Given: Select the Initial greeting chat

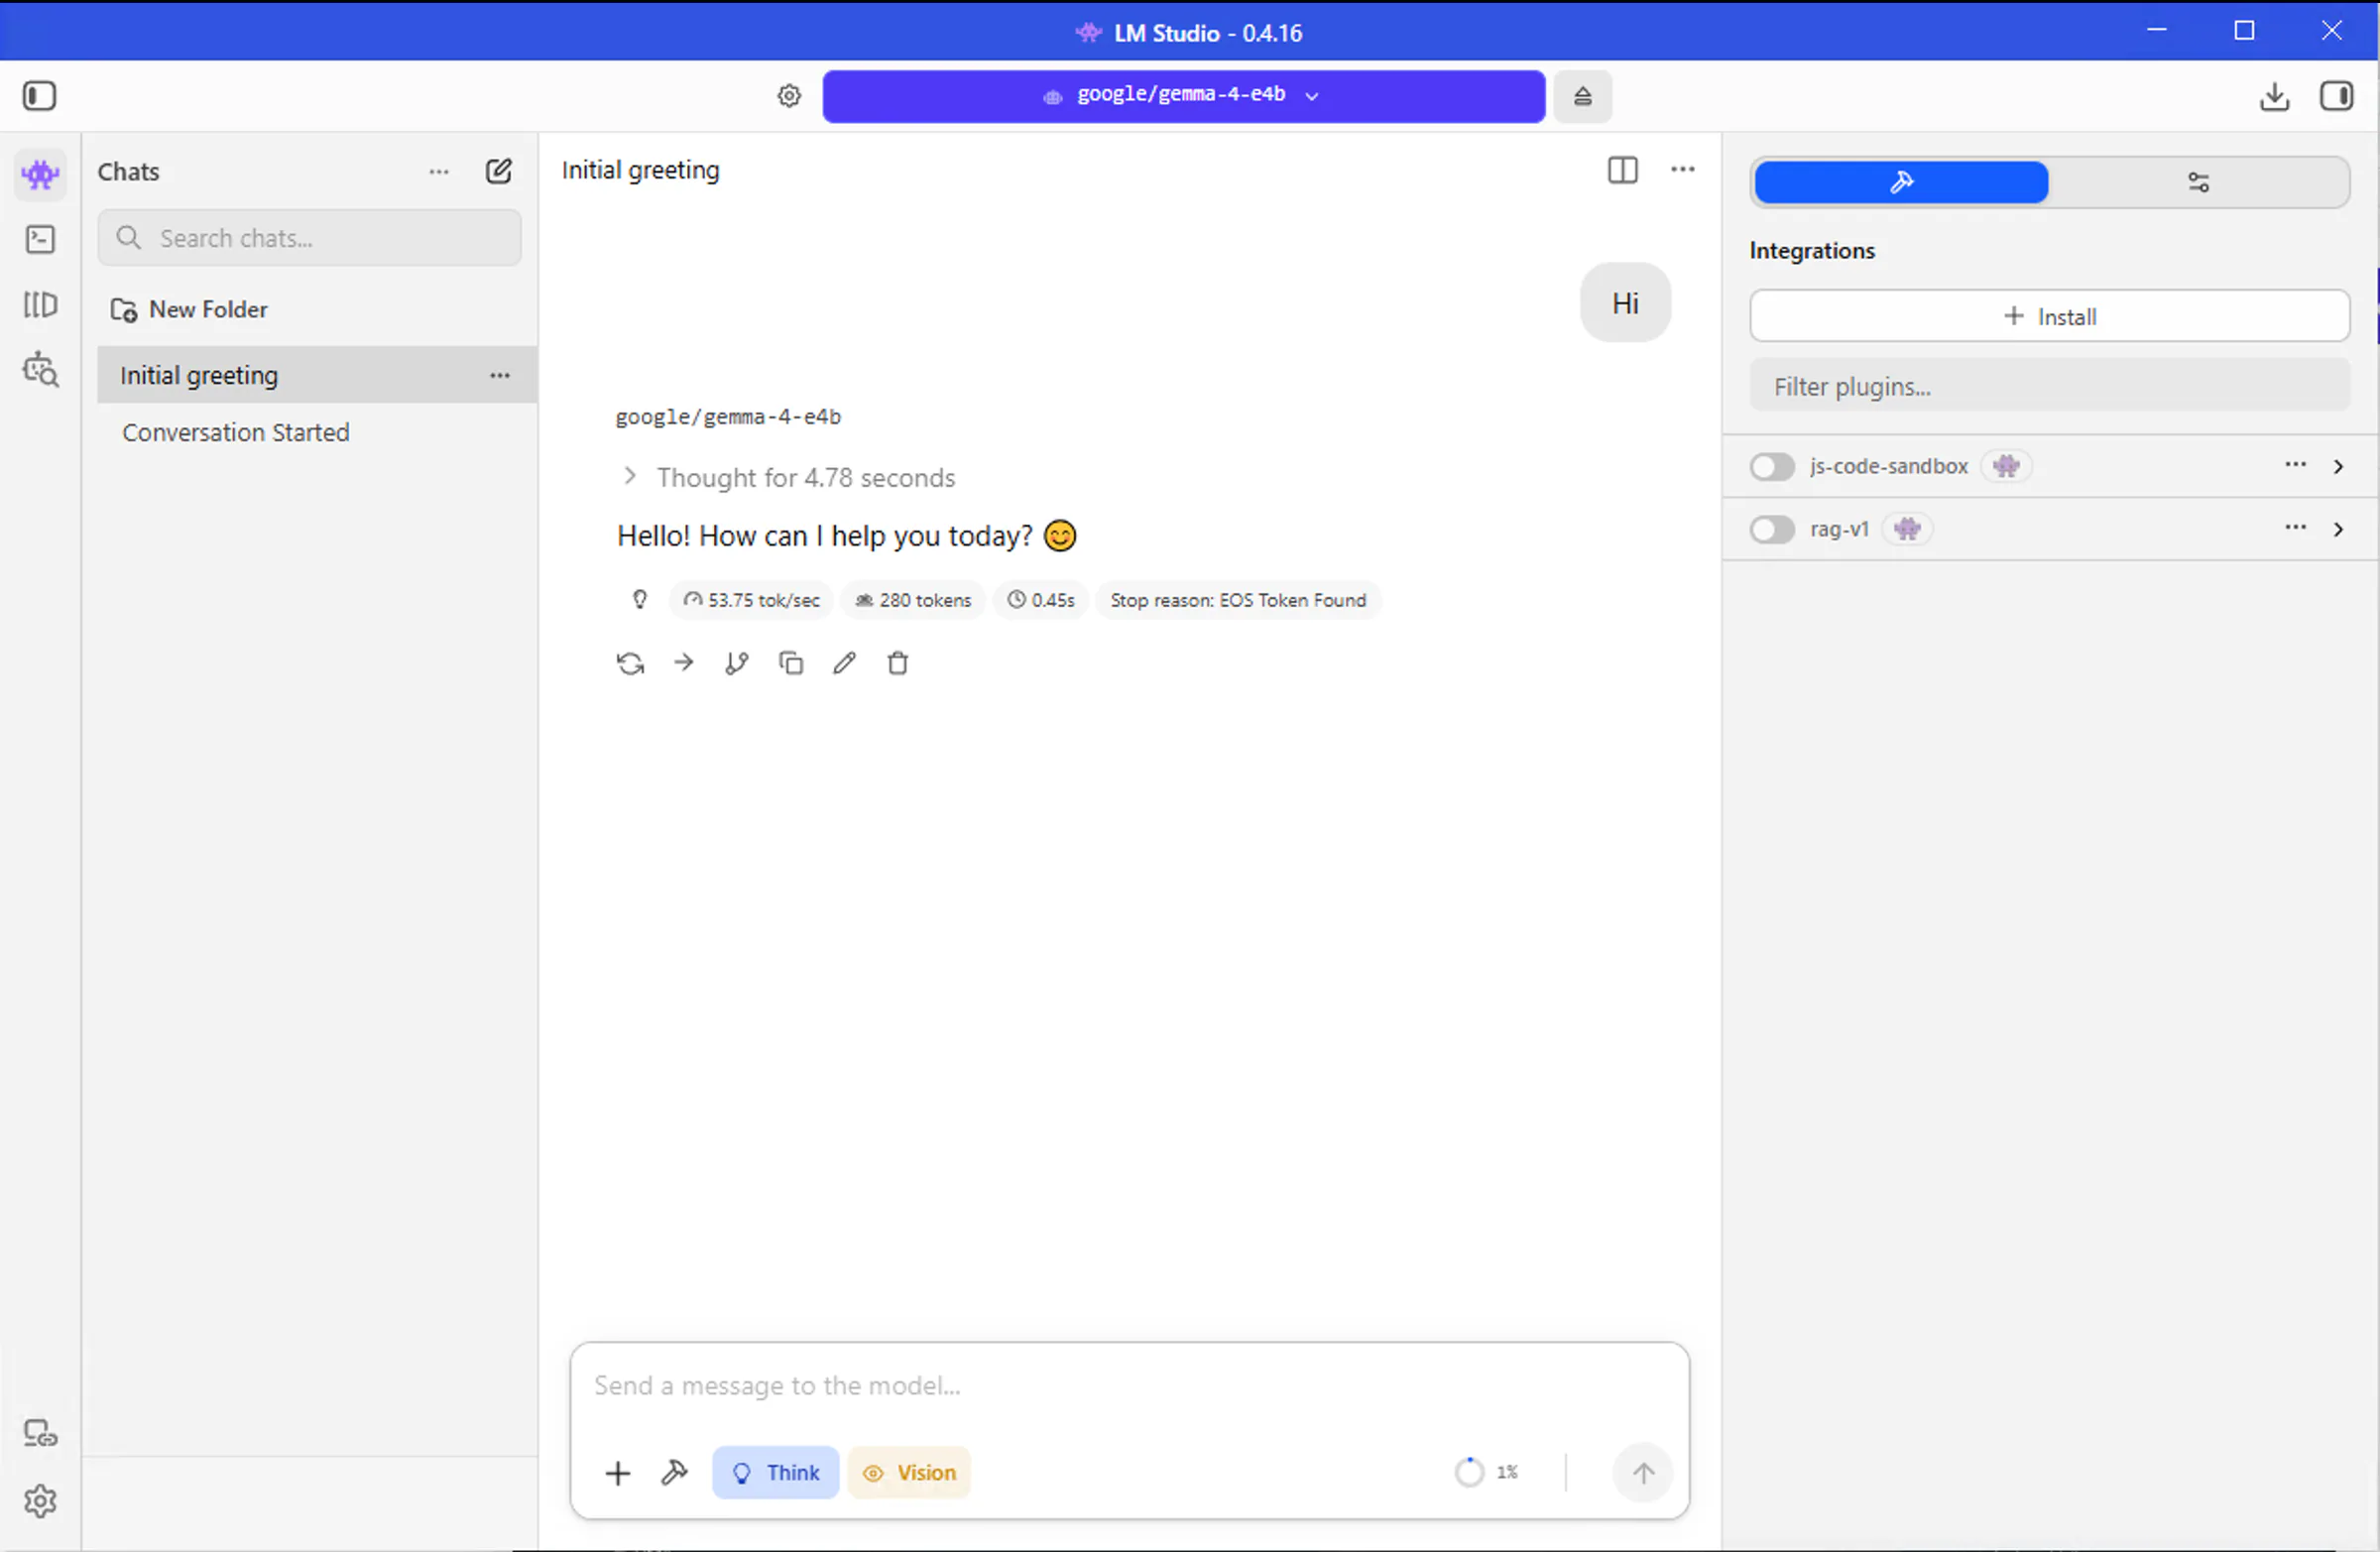Looking at the screenshot, I should [317, 375].
